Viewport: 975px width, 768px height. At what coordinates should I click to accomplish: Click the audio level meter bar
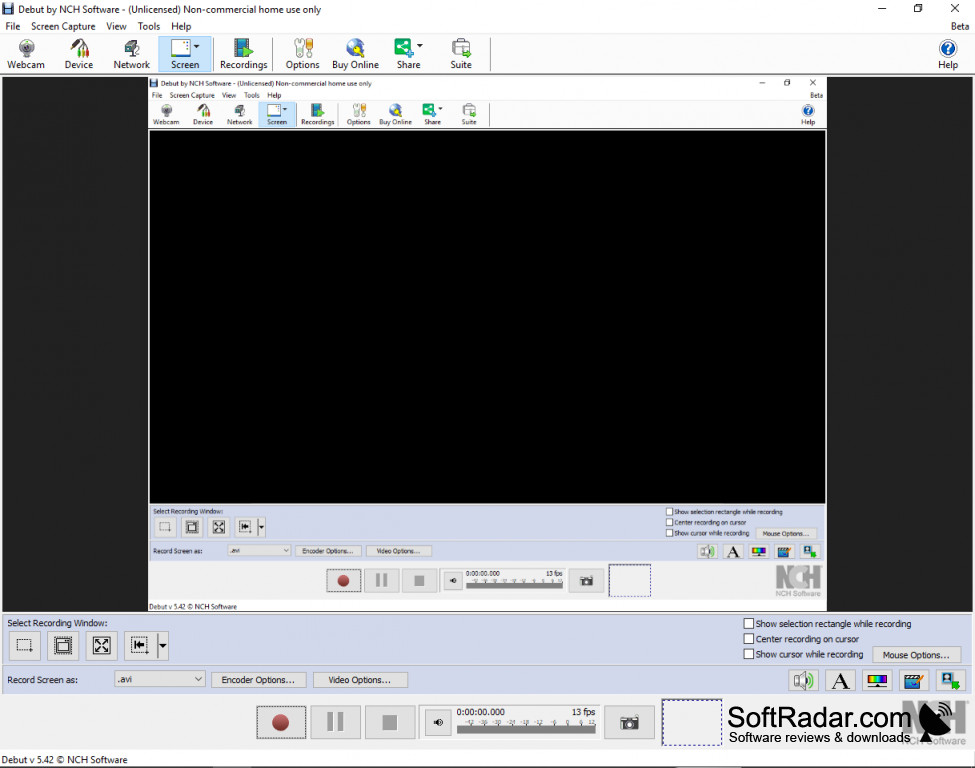[526, 729]
